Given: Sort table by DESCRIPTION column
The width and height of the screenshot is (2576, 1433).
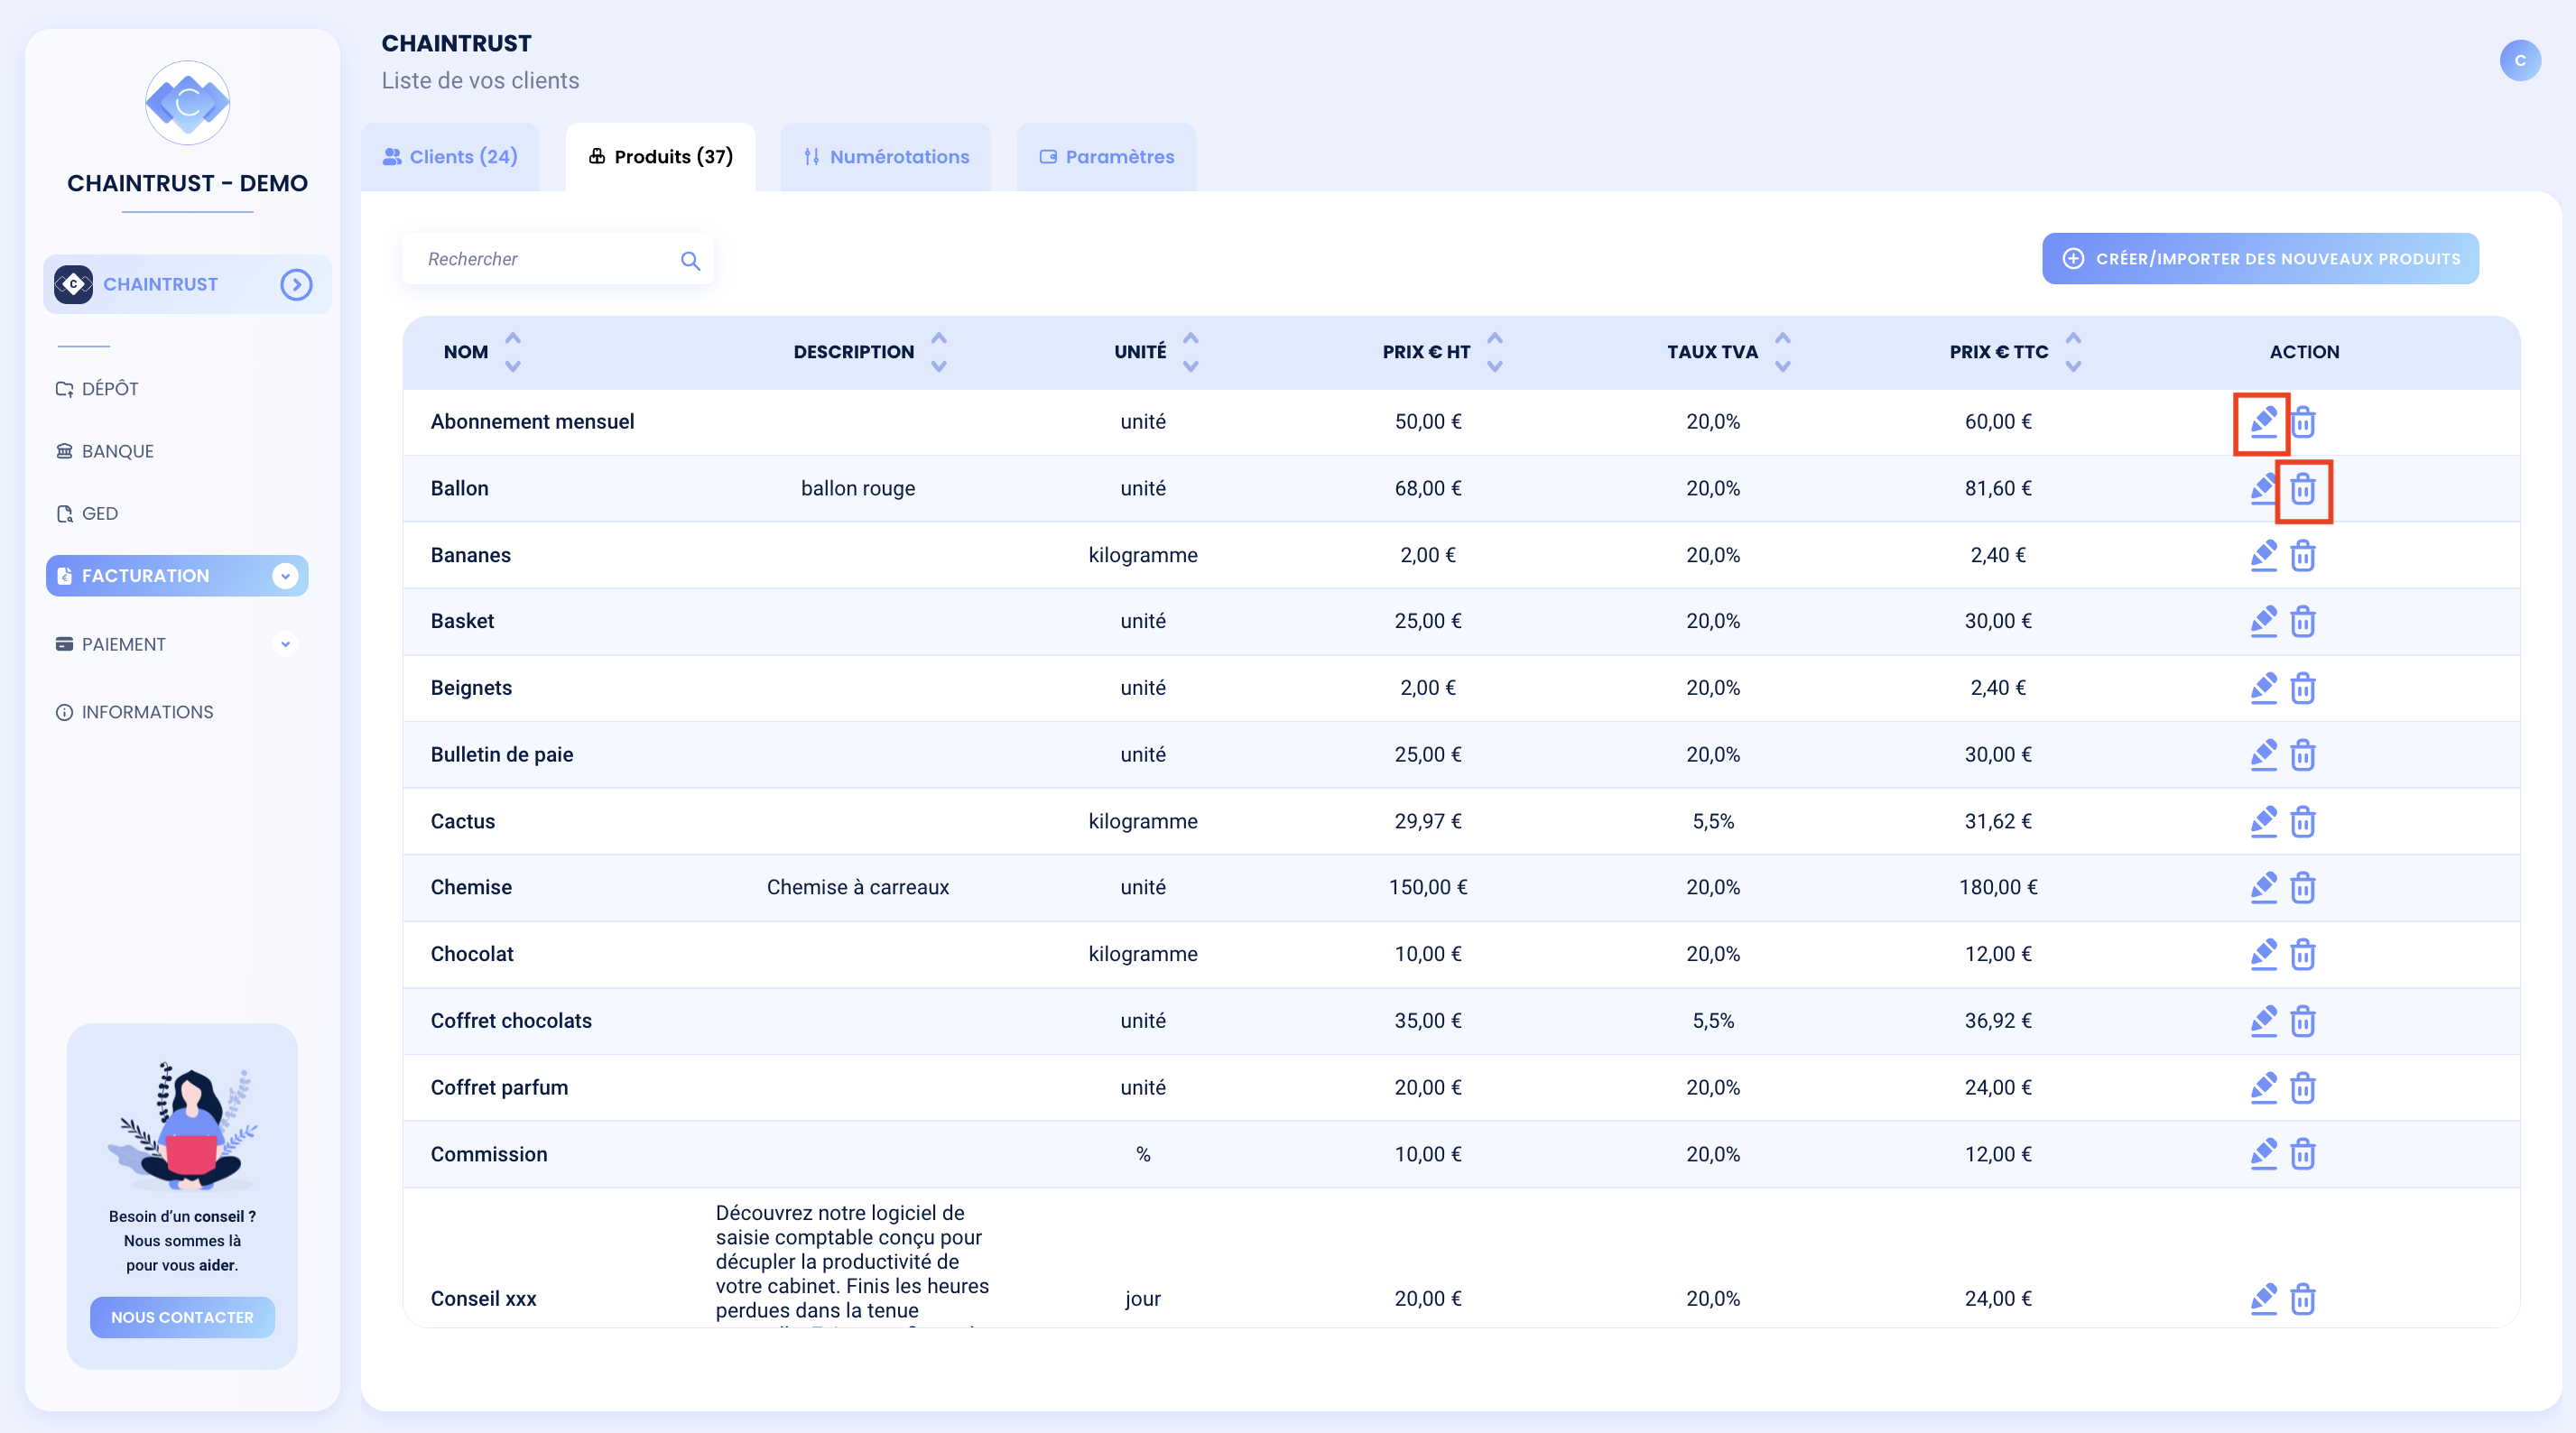Looking at the screenshot, I should click(x=939, y=352).
